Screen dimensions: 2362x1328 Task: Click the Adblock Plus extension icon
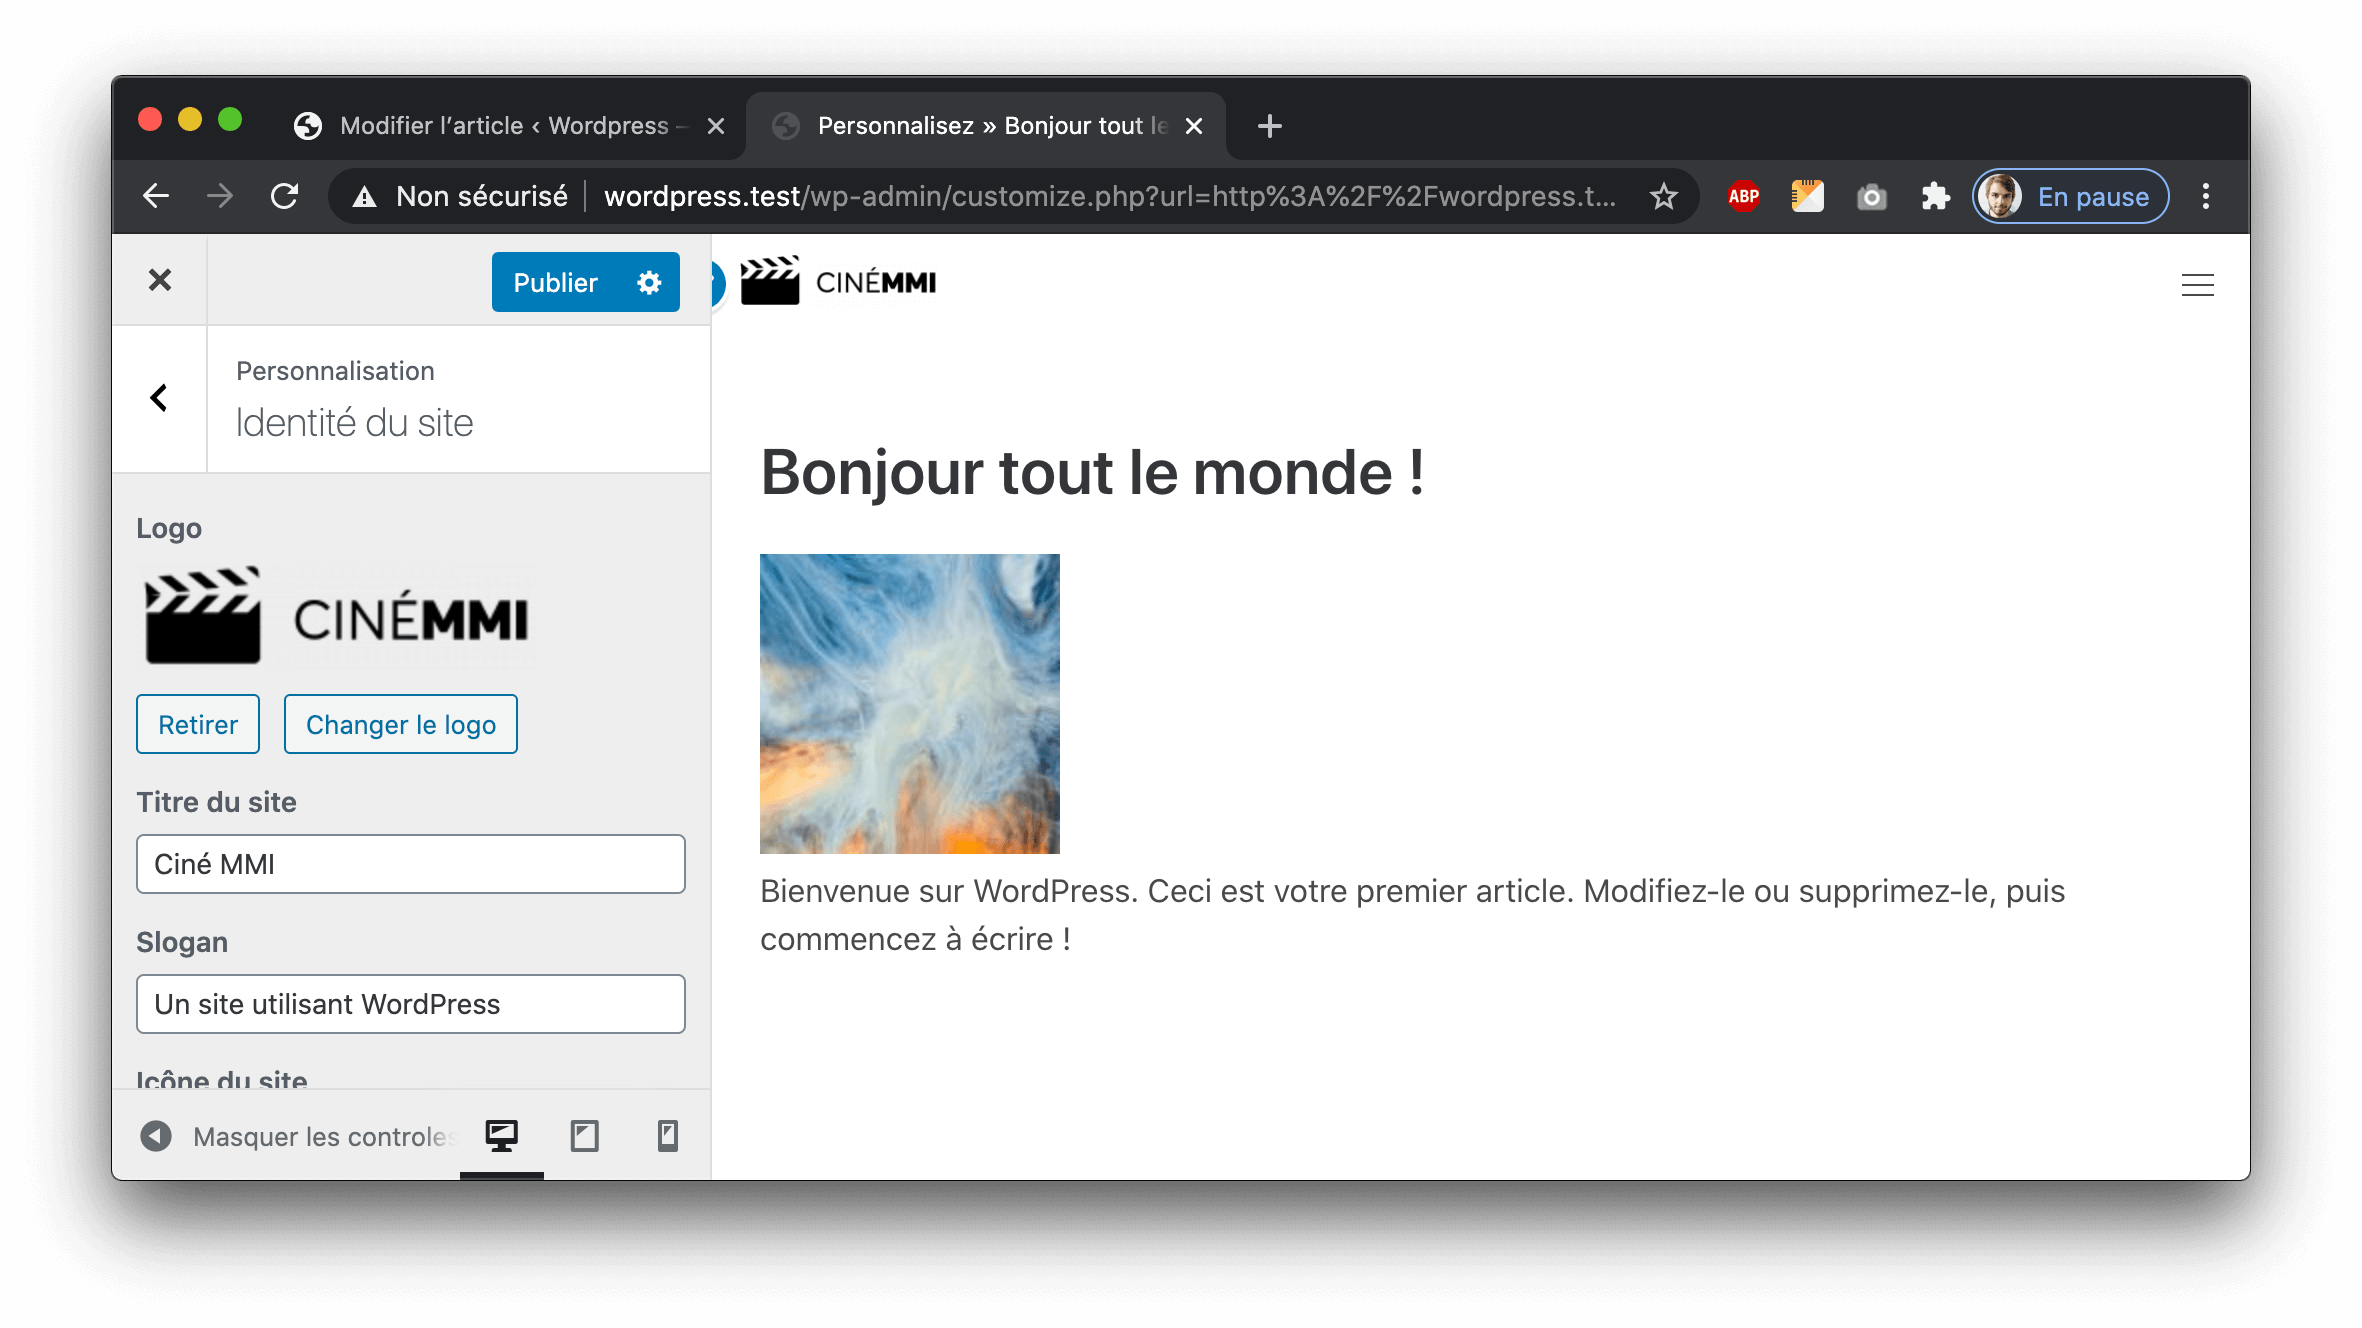click(x=1743, y=196)
